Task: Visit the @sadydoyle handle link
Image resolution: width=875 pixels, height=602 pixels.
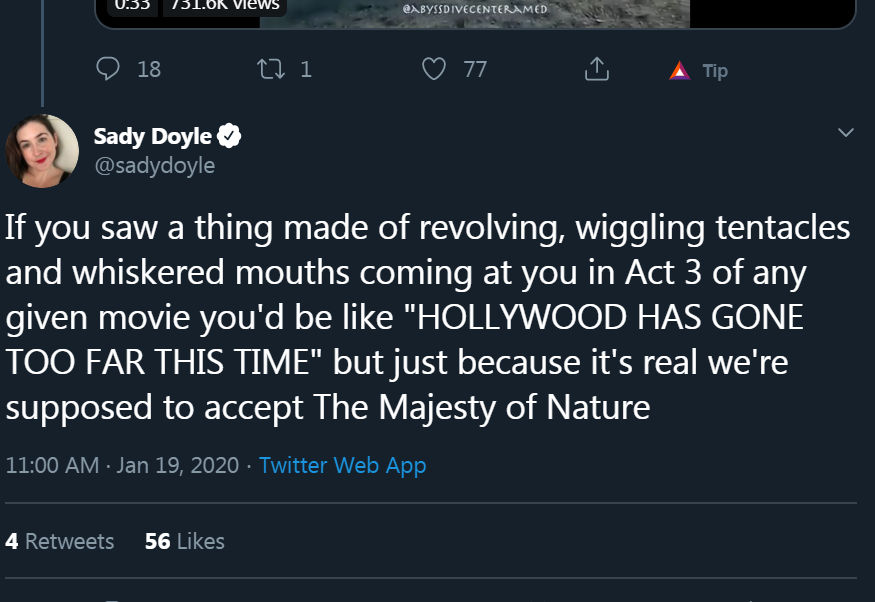Action: click(x=155, y=166)
